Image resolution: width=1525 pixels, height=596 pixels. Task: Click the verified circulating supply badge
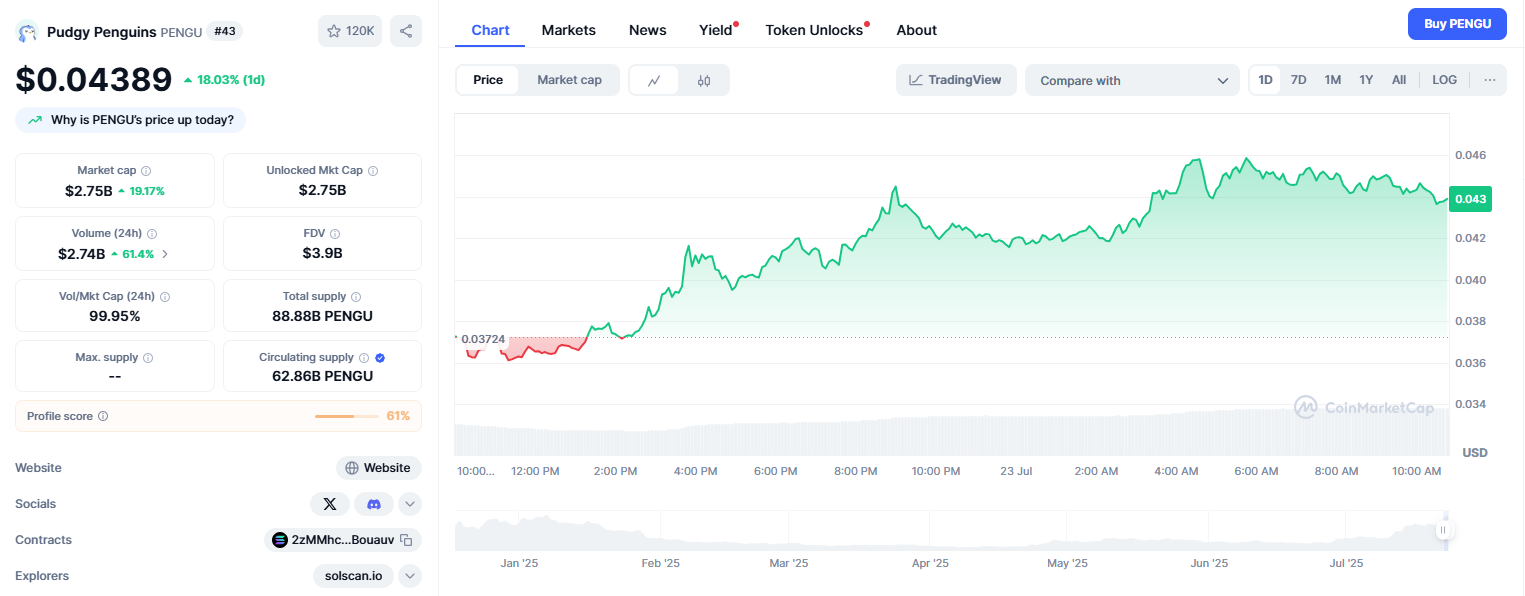click(x=380, y=358)
